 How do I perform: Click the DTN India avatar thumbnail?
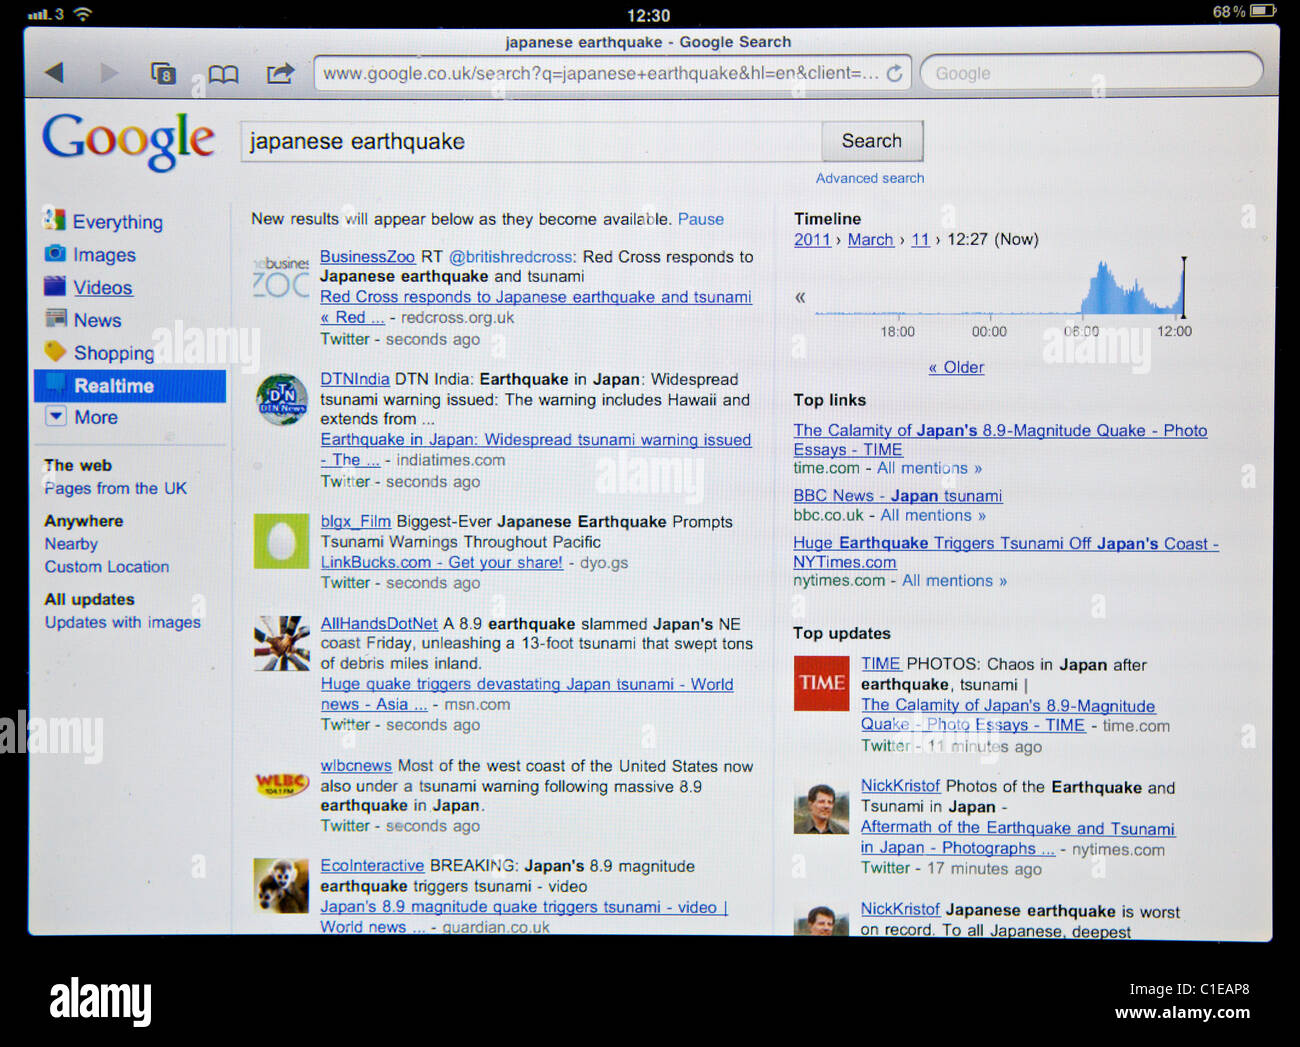(281, 399)
